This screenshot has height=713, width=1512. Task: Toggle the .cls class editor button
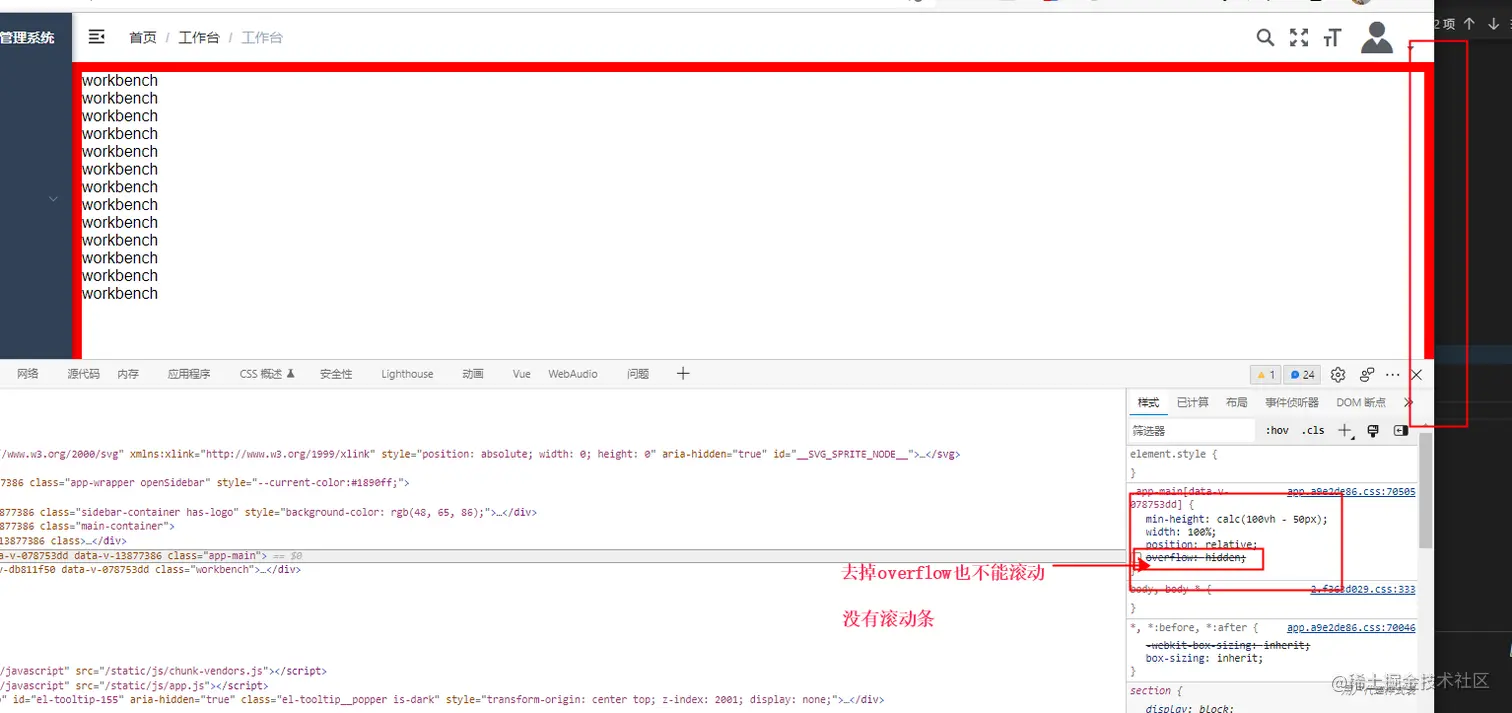click(x=1313, y=431)
